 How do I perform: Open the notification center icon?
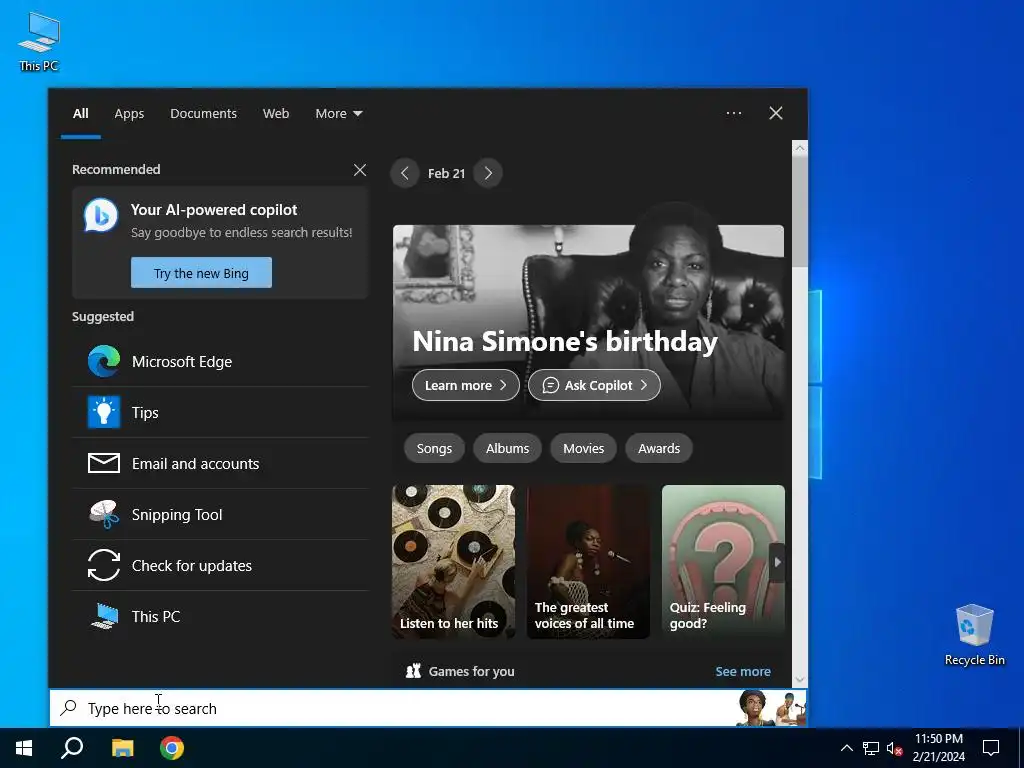click(991, 748)
